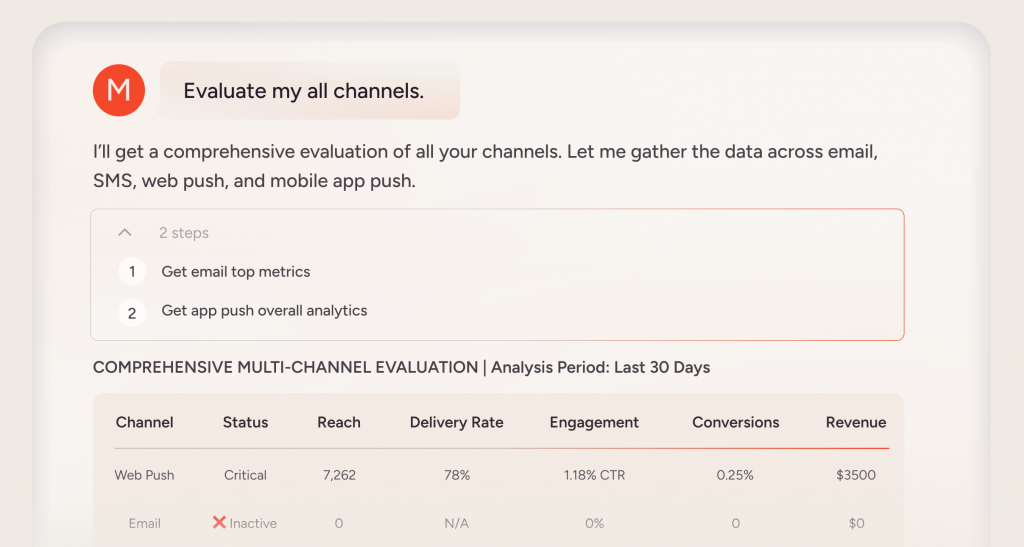Click the Delivery Rate column header
This screenshot has width=1024, height=547.
(457, 422)
